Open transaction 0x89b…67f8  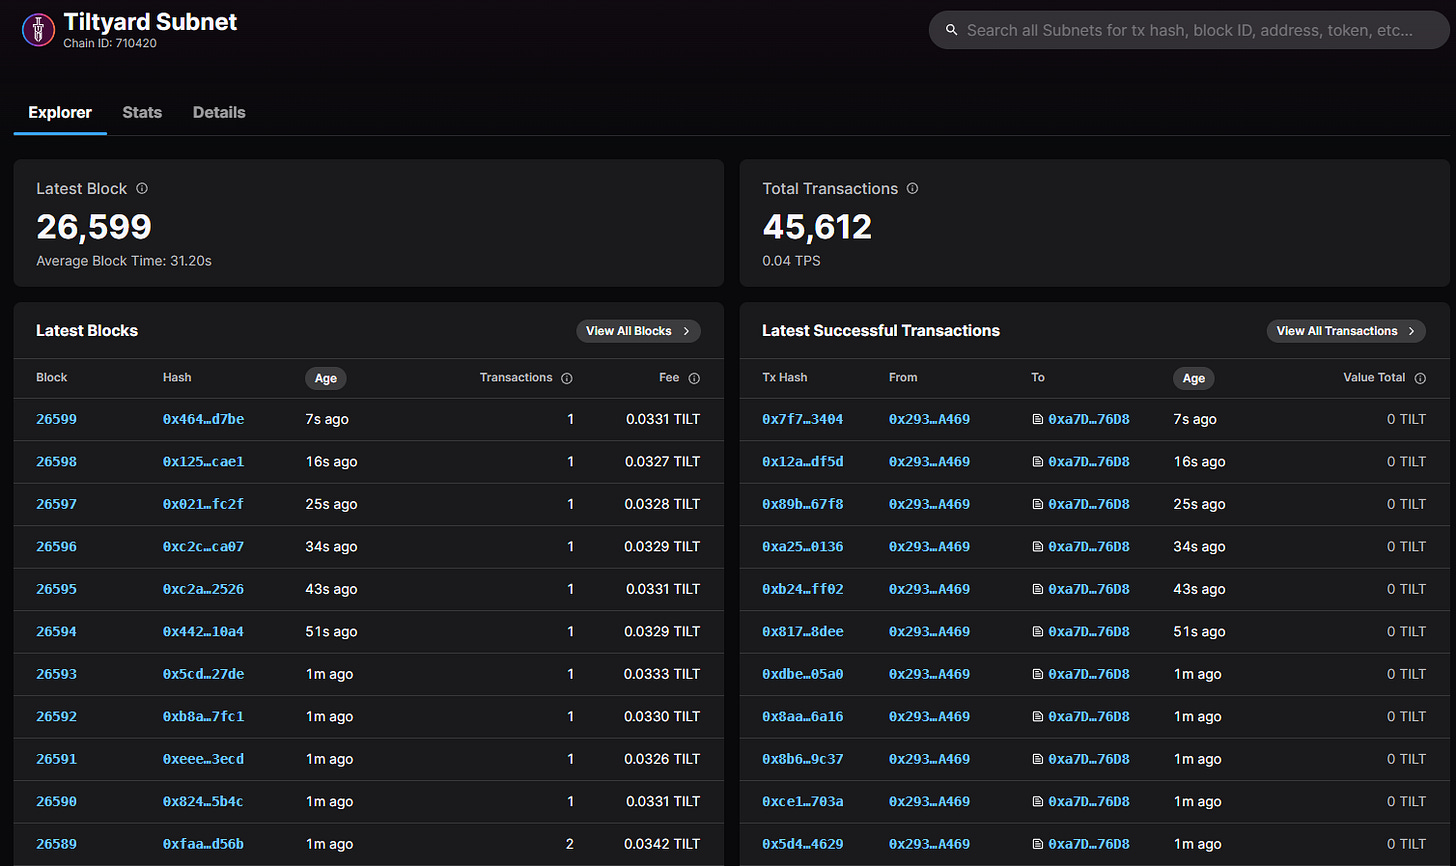tap(802, 504)
